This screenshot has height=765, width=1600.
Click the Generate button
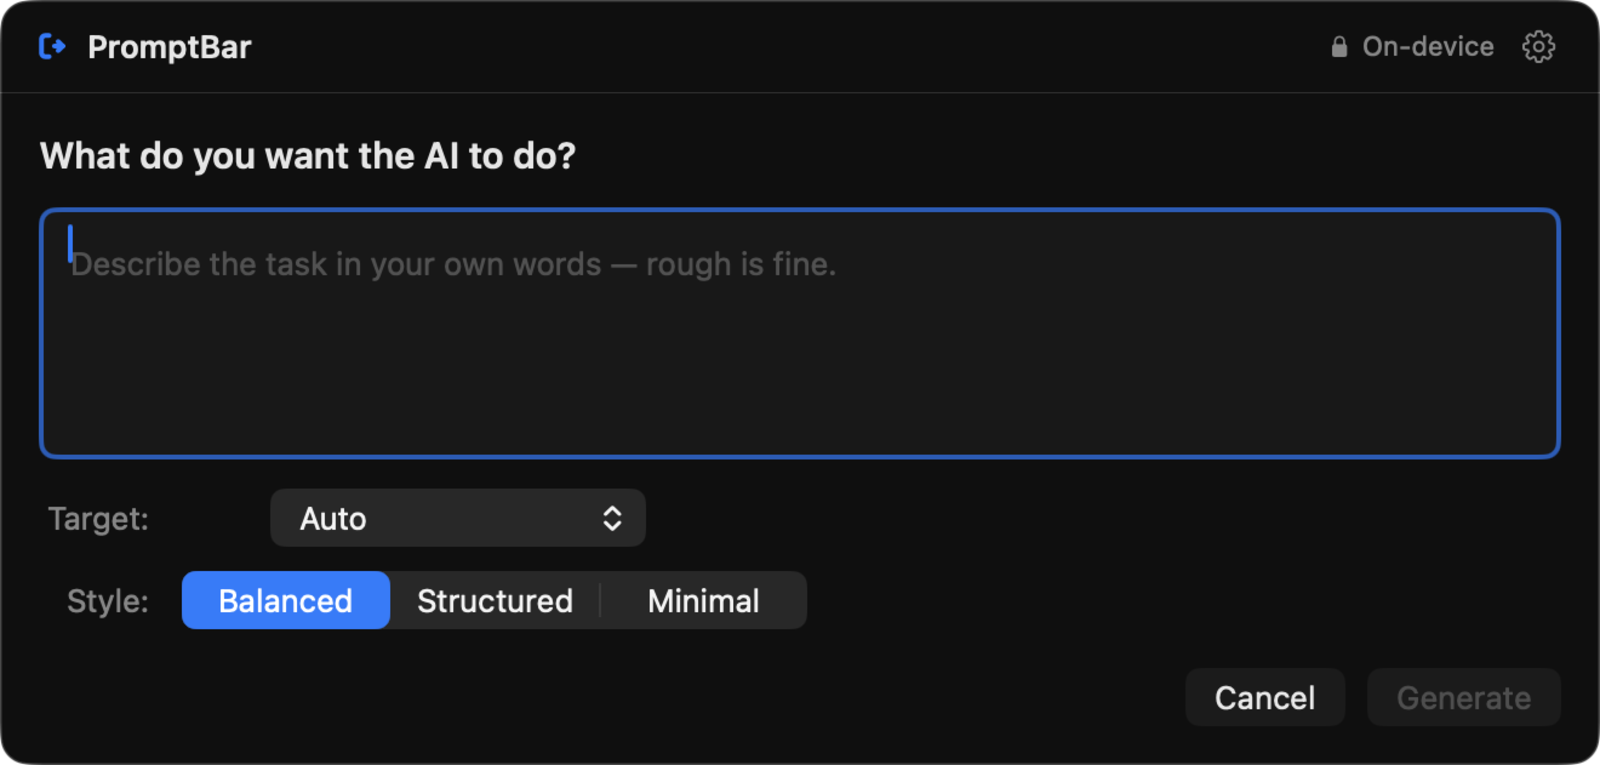(x=1464, y=697)
